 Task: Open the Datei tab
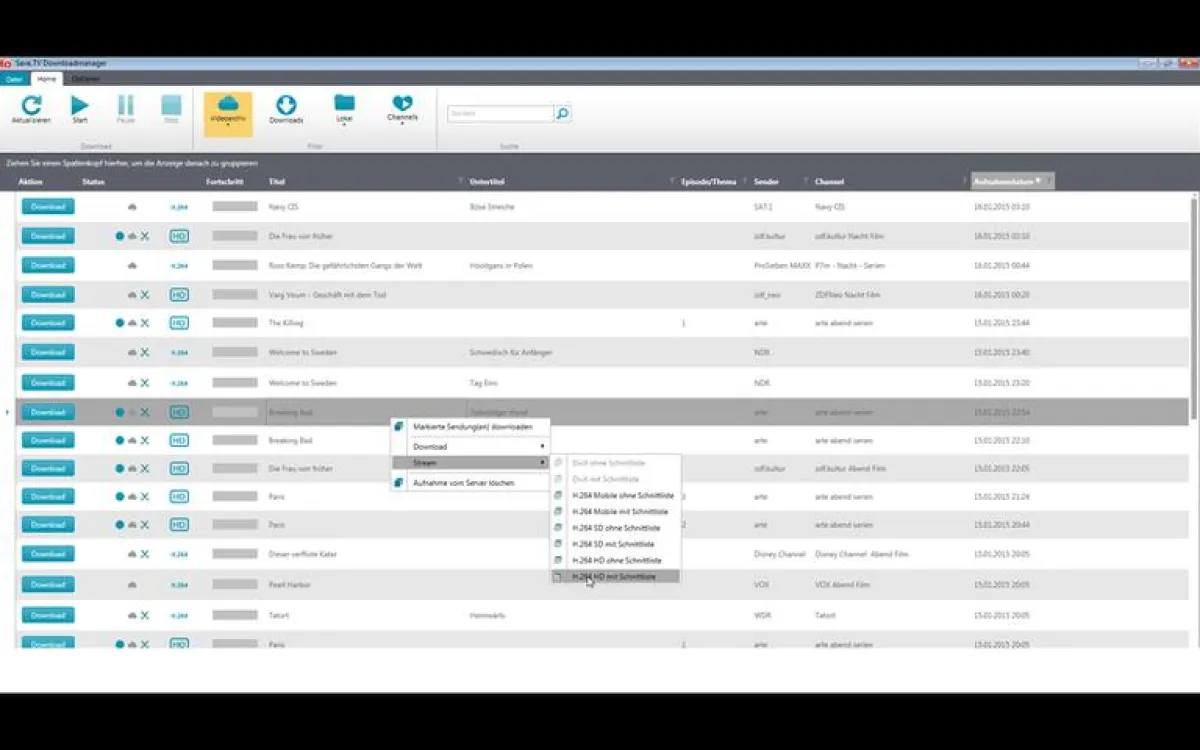coord(14,78)
